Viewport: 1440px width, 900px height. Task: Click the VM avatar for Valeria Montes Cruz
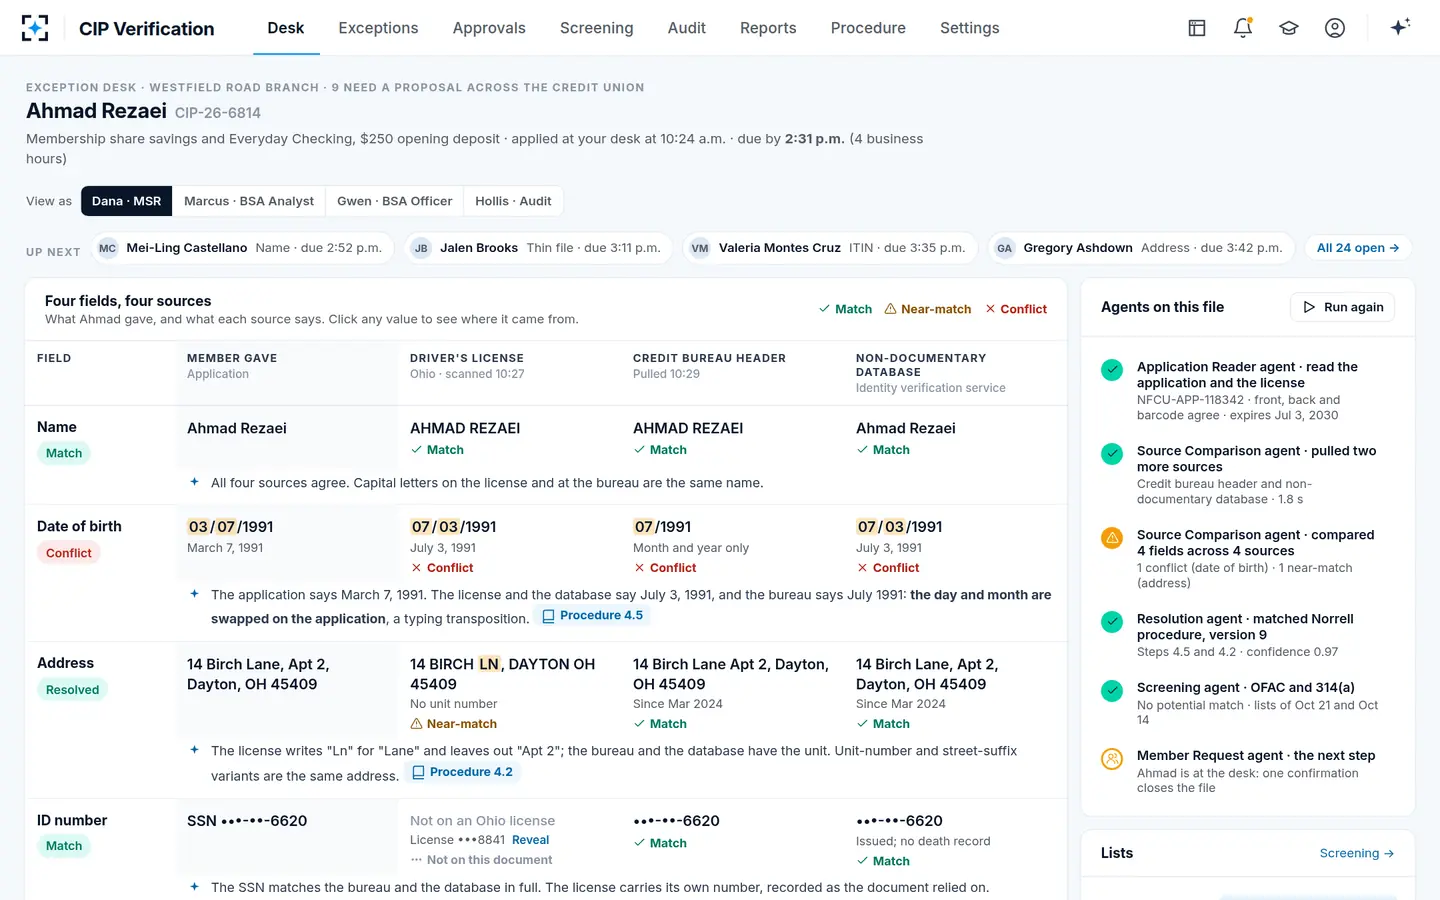click(700, 248)
